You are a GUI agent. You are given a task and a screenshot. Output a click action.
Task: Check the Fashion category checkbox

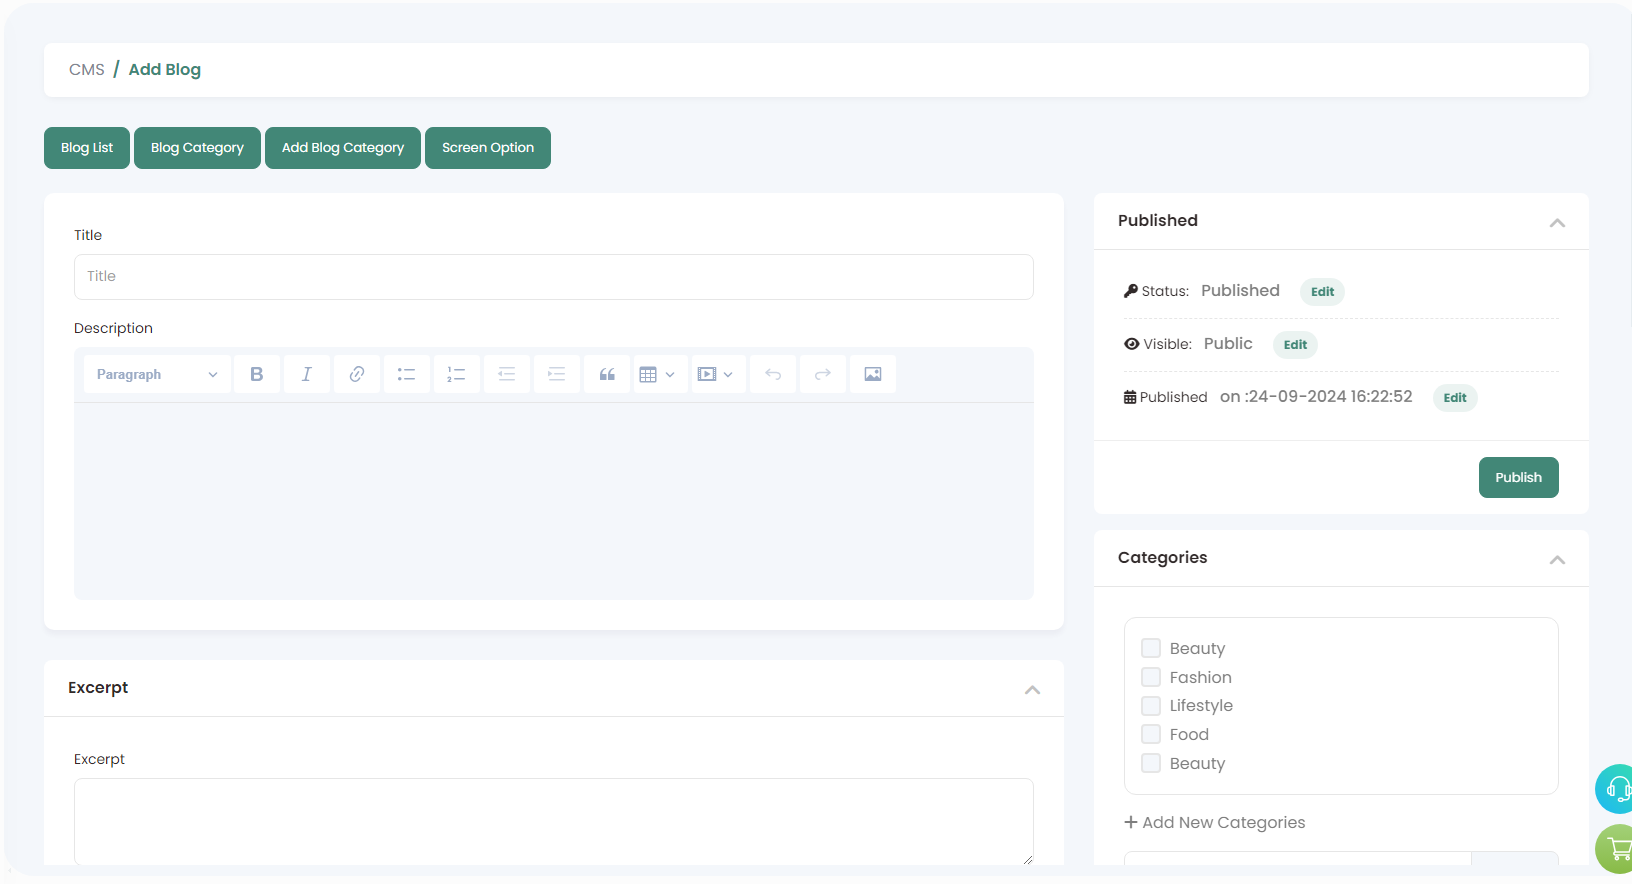click(x=1151, y=677)
